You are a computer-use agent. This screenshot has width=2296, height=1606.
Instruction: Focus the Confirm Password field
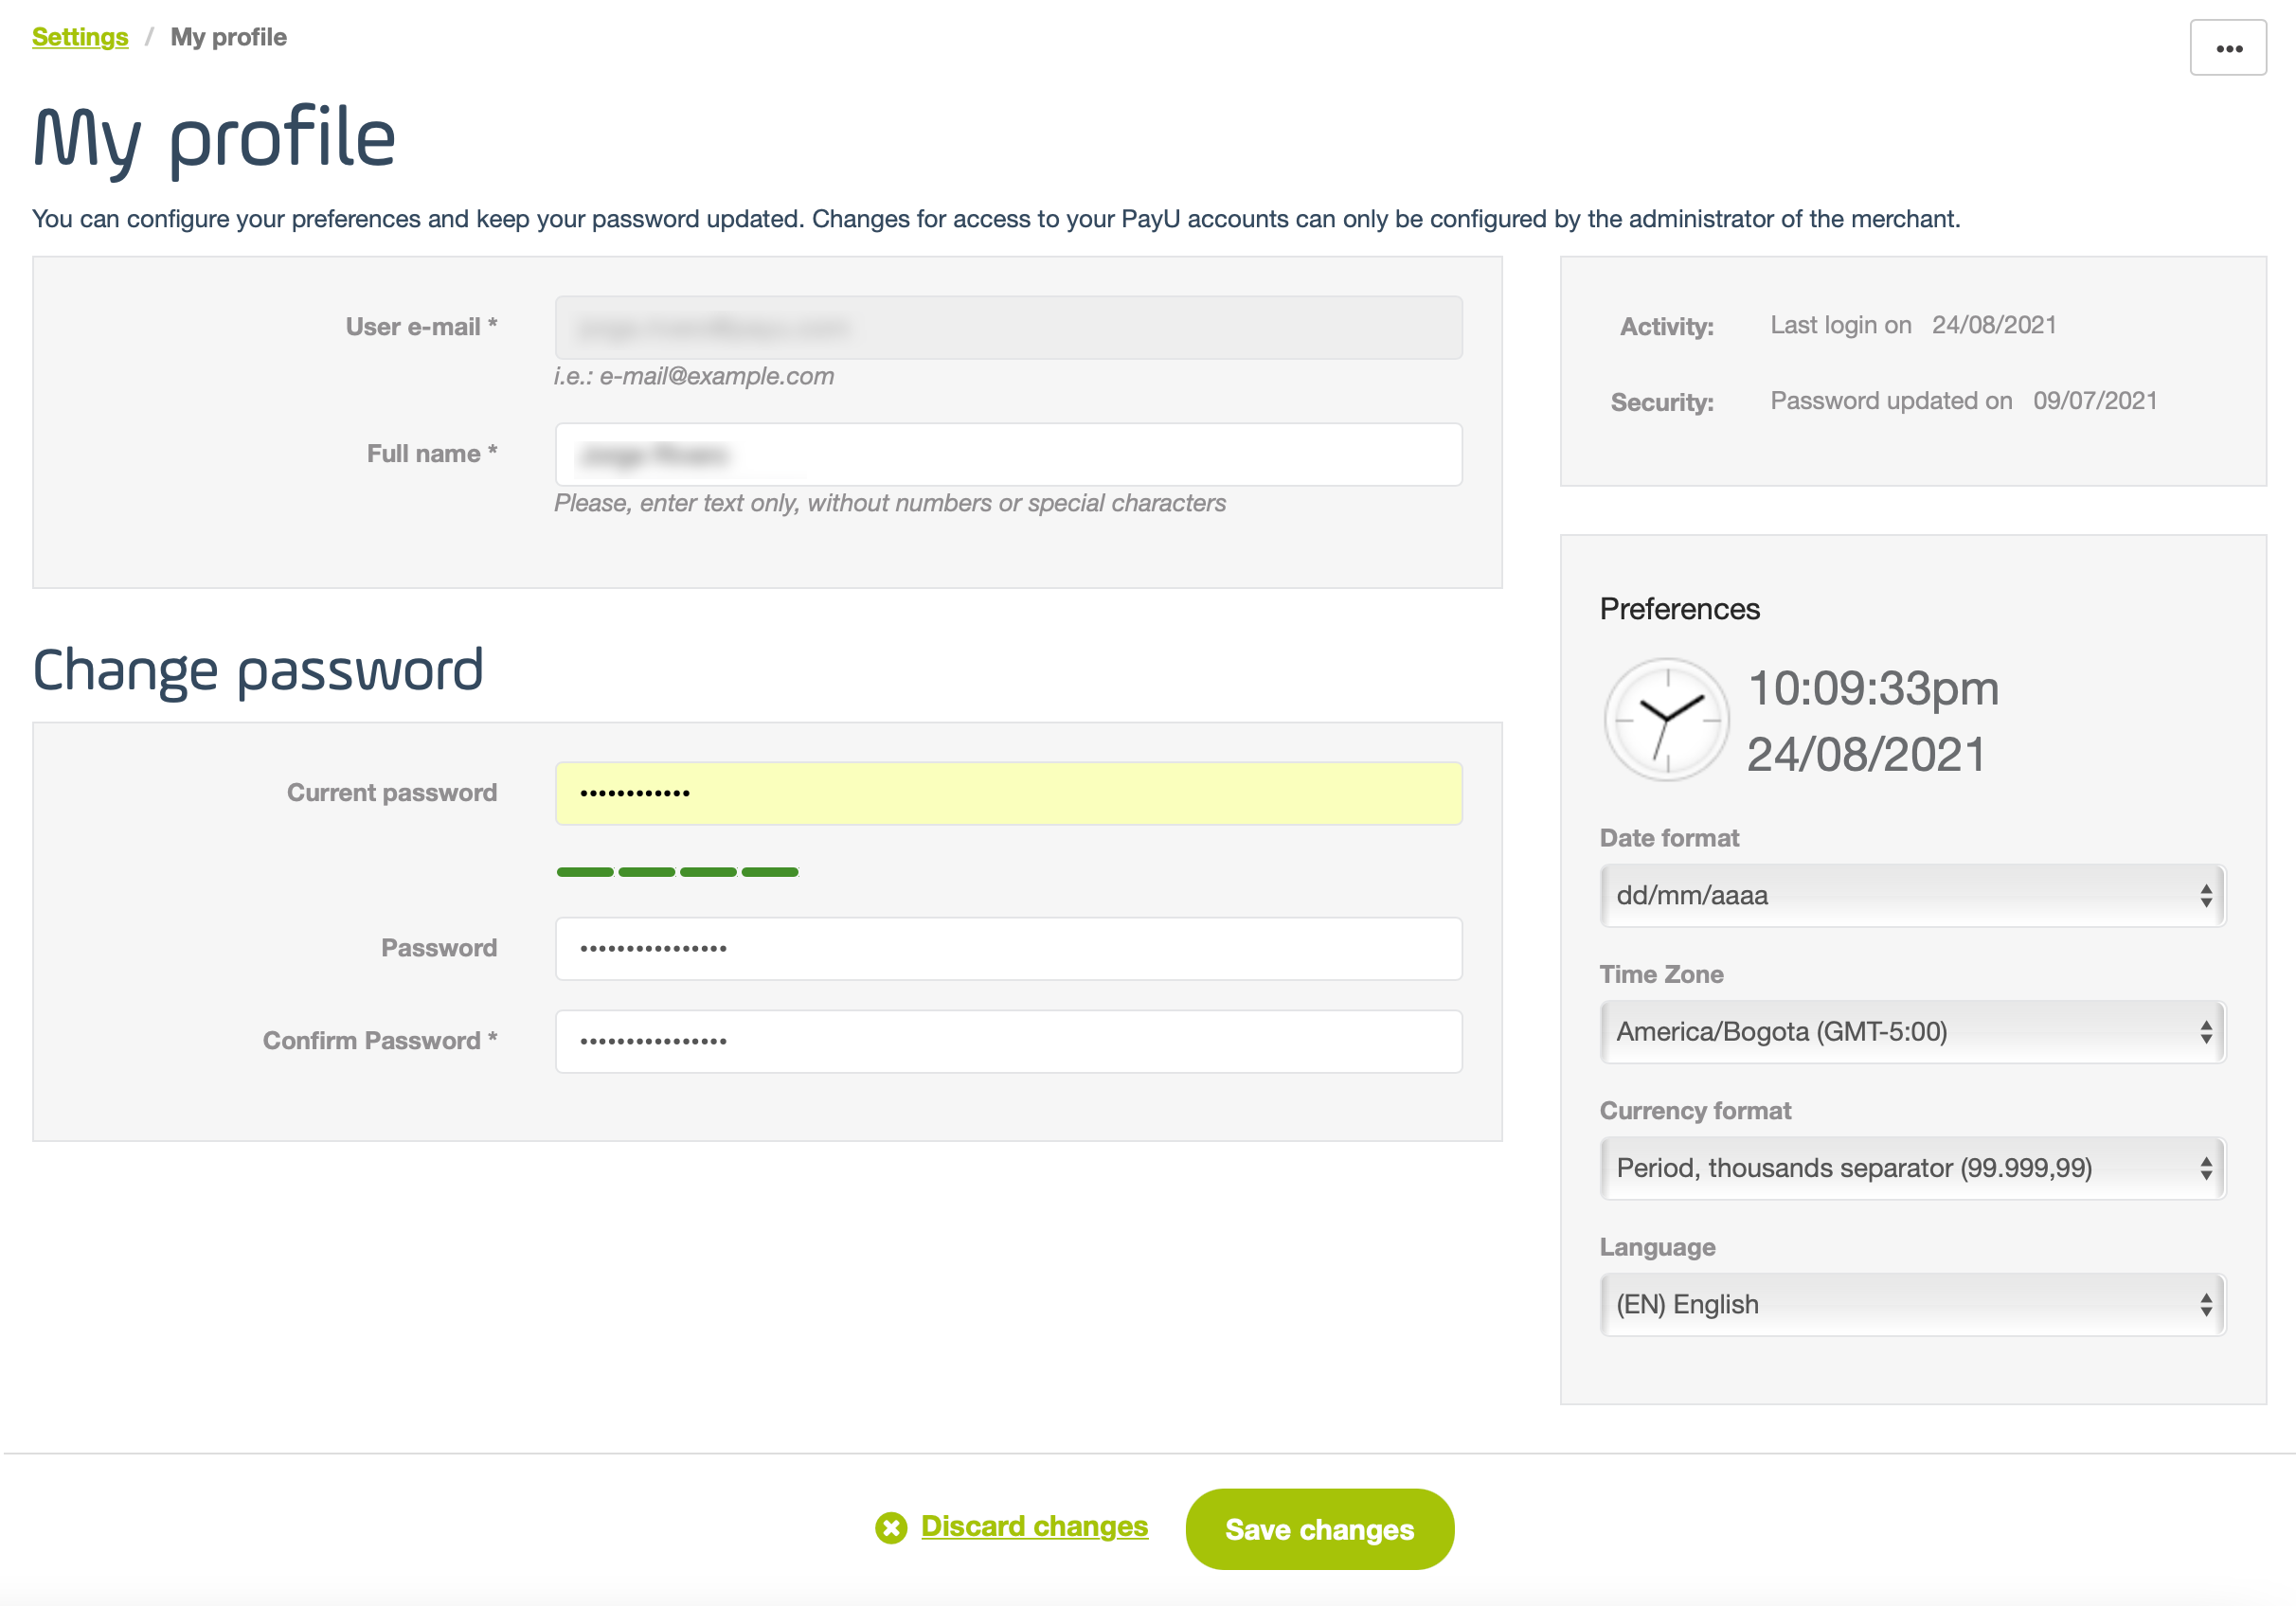coord(1008,1041)
